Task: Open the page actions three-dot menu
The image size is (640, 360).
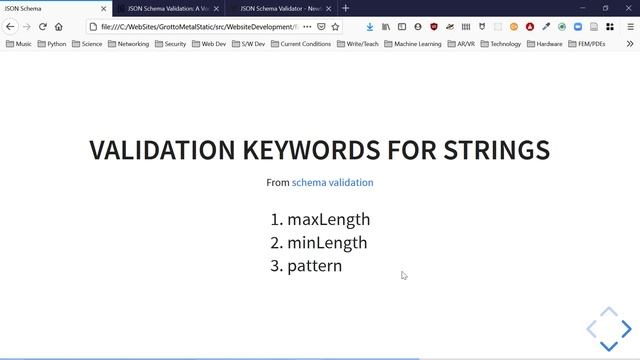Action: click(307, 27)
